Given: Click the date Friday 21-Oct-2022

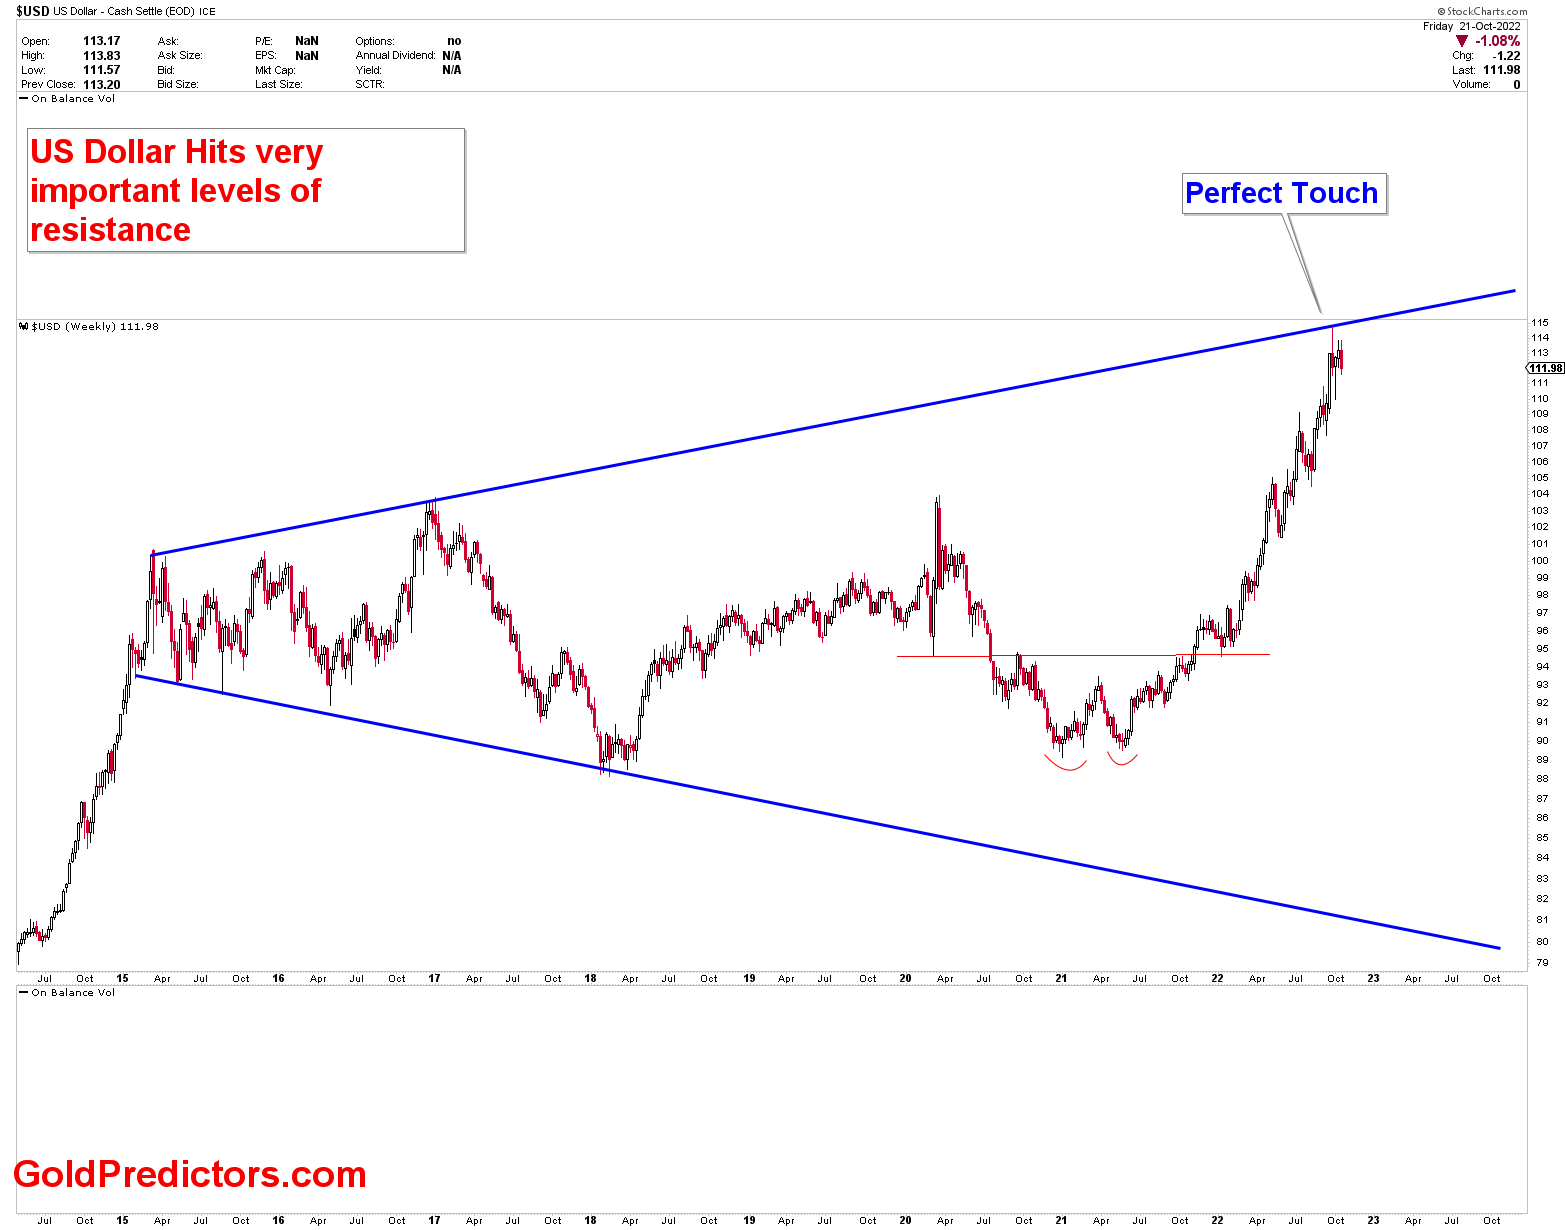Looking at the screenshot, I should [1472, 26].
